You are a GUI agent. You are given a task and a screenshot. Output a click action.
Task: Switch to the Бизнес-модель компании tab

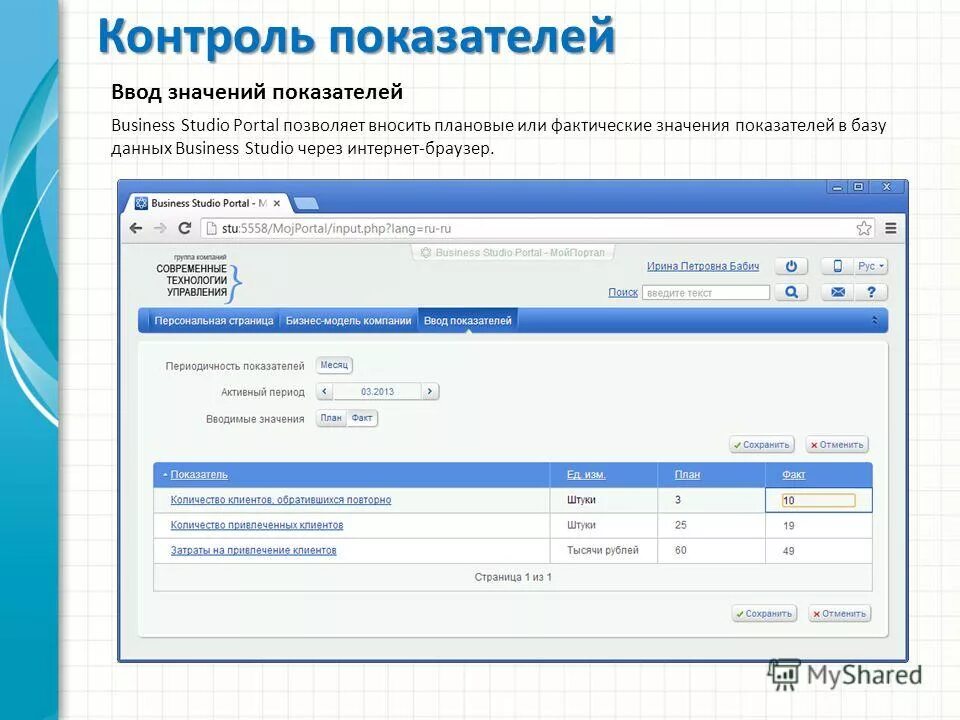pos(350,322)
